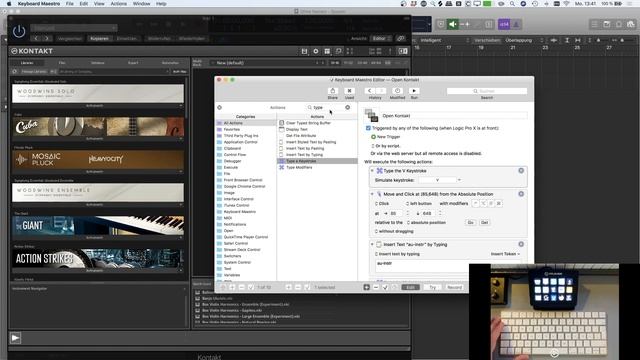Click the Kontakt rack view icon
The width and height of the screenshot is (640, 360).
click(327, 51)
